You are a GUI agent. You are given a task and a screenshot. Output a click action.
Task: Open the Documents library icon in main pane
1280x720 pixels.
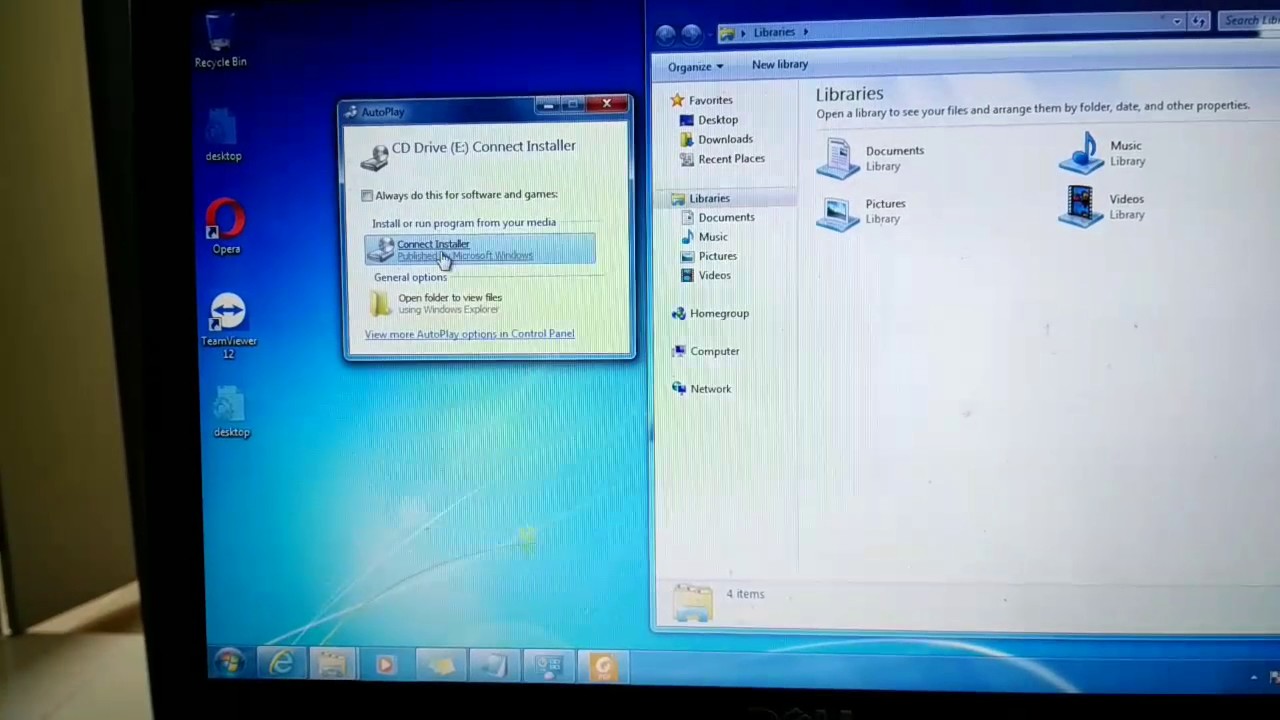838,158
